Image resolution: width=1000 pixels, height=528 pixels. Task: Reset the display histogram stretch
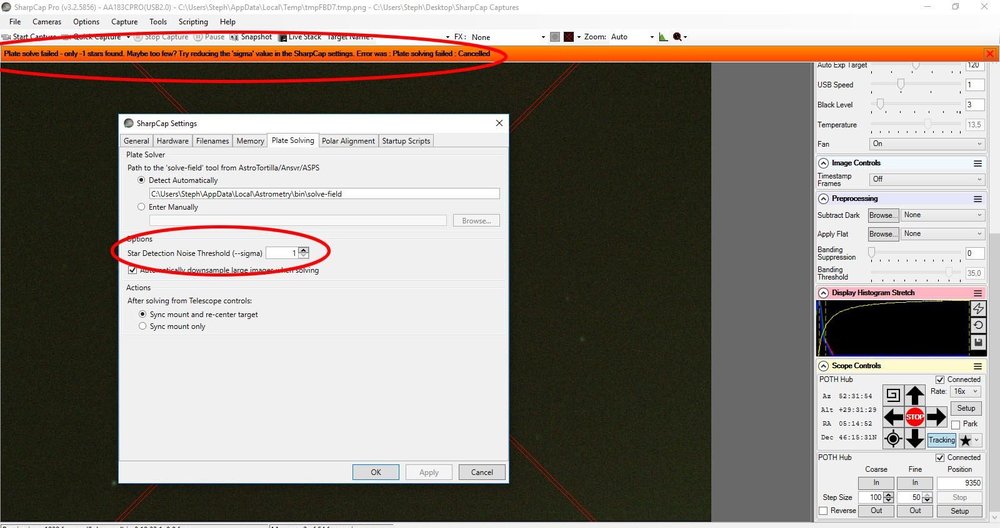(x=978, y=325)
